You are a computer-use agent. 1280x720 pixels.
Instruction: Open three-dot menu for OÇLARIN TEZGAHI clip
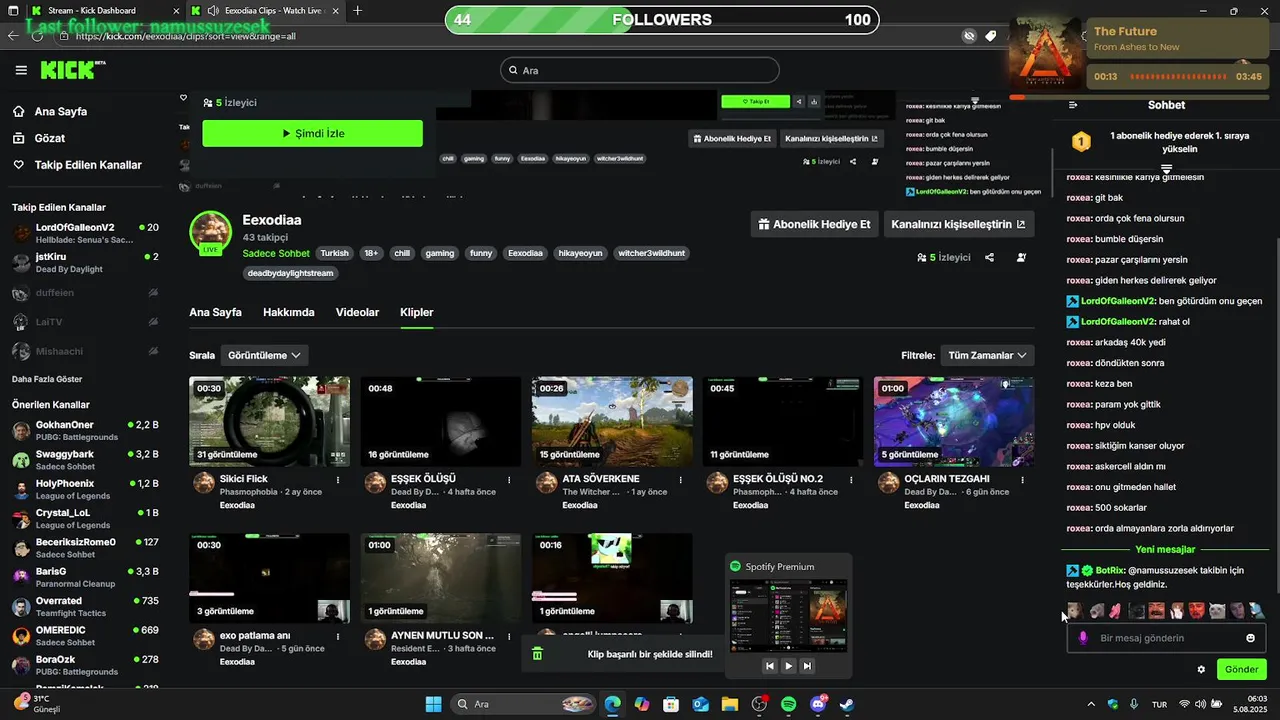coord(1023,480)
